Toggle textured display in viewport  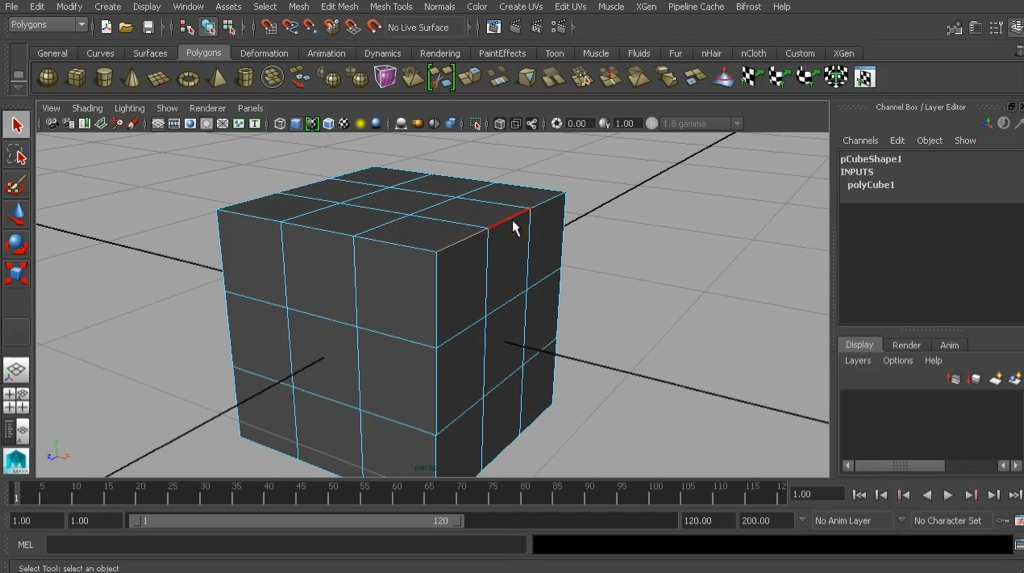(344, 124)
